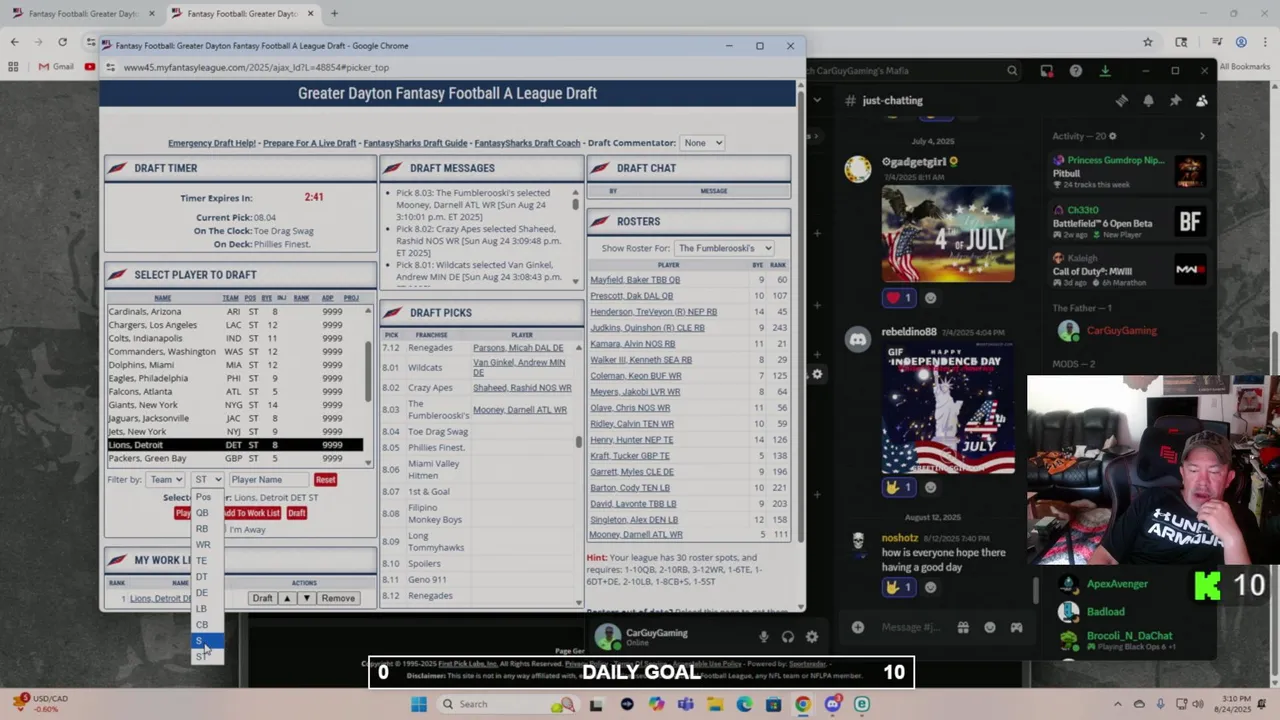Open Emergency Draft Help link
This screenshot has width=1280, height=720.
(212, 143)
